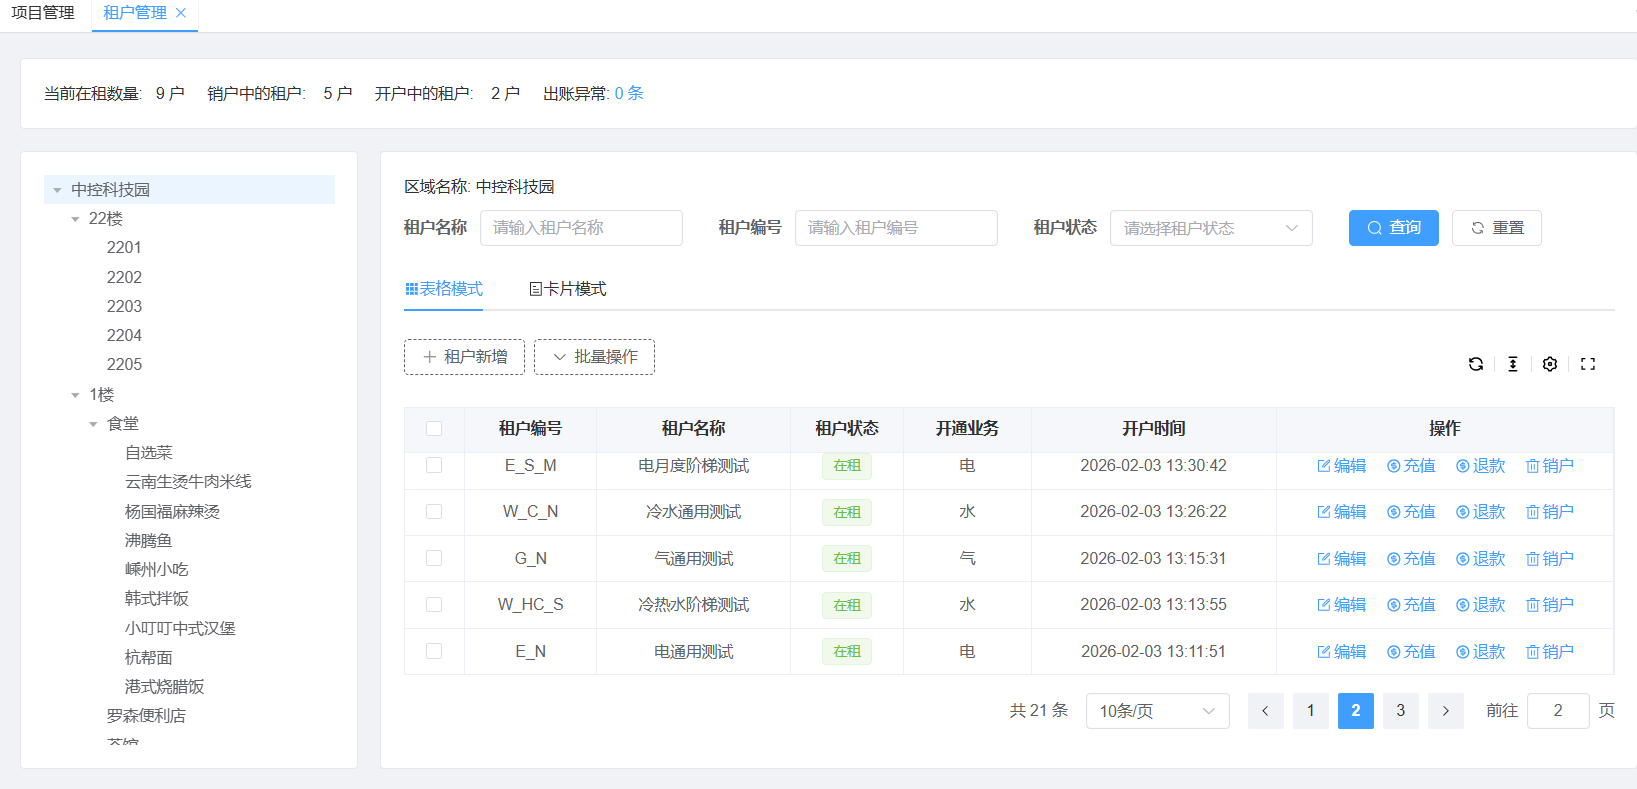Refund tenant W_HC_S
The height and width of the screenshot is (789, 1637).
(x=1480, y=605)
